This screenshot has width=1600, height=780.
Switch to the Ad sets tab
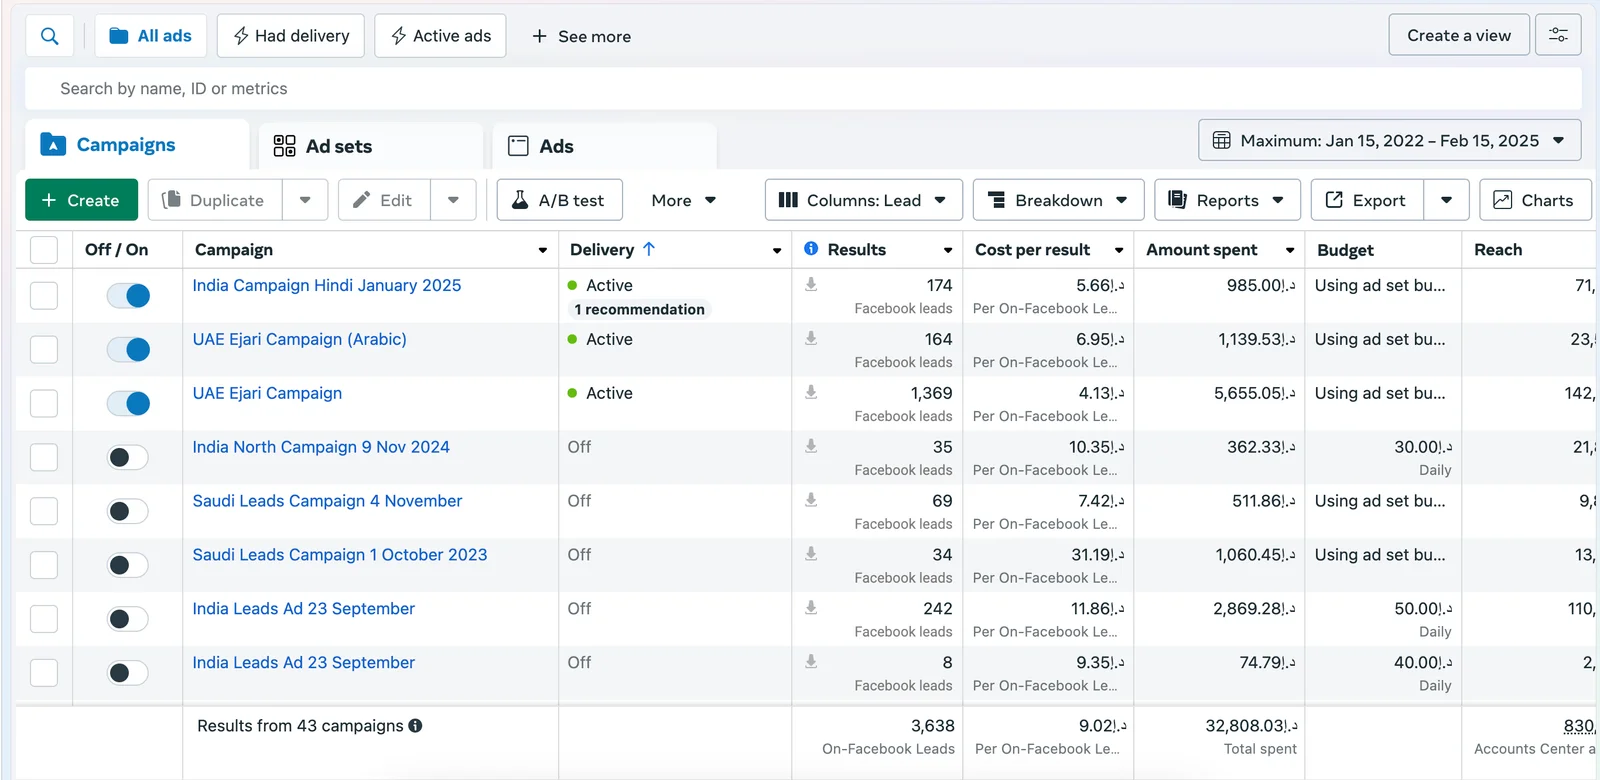tap(338, 146)
